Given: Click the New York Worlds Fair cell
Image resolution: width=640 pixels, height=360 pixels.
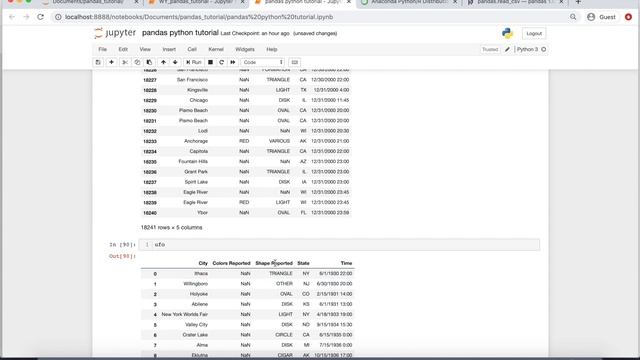Looking at the screenshot, I should tap(184, 314).
